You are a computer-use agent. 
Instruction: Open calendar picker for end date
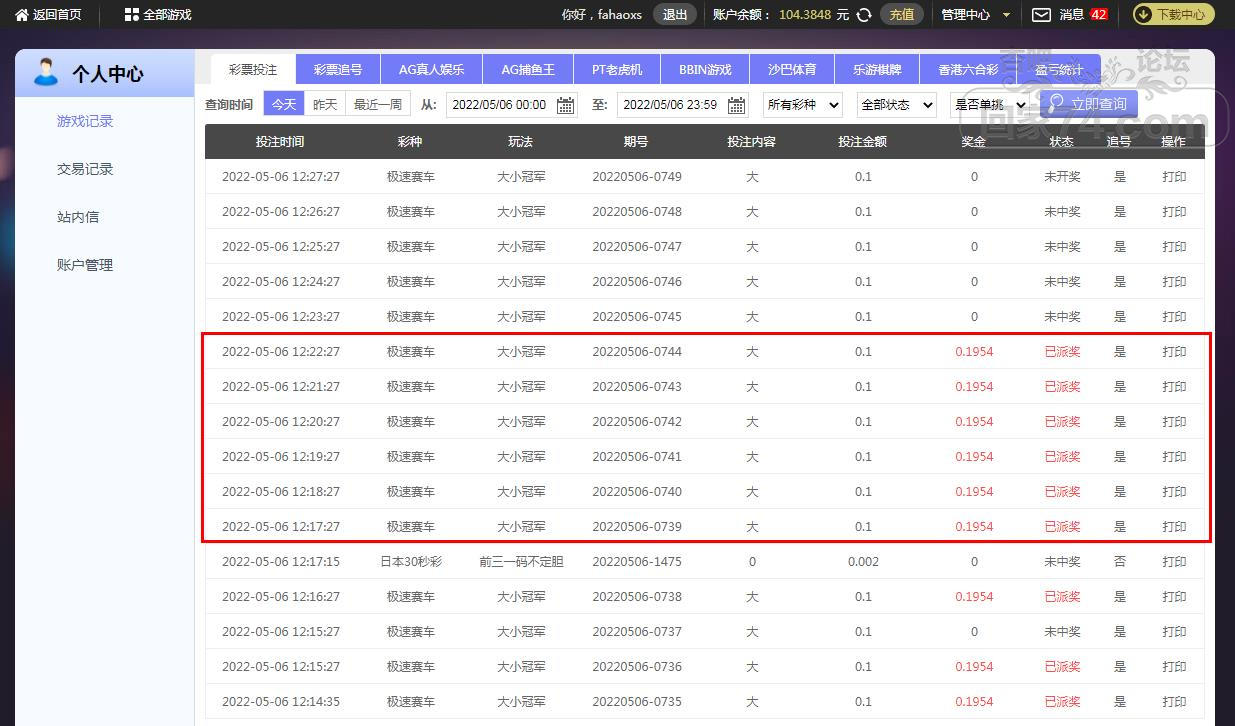737,105
